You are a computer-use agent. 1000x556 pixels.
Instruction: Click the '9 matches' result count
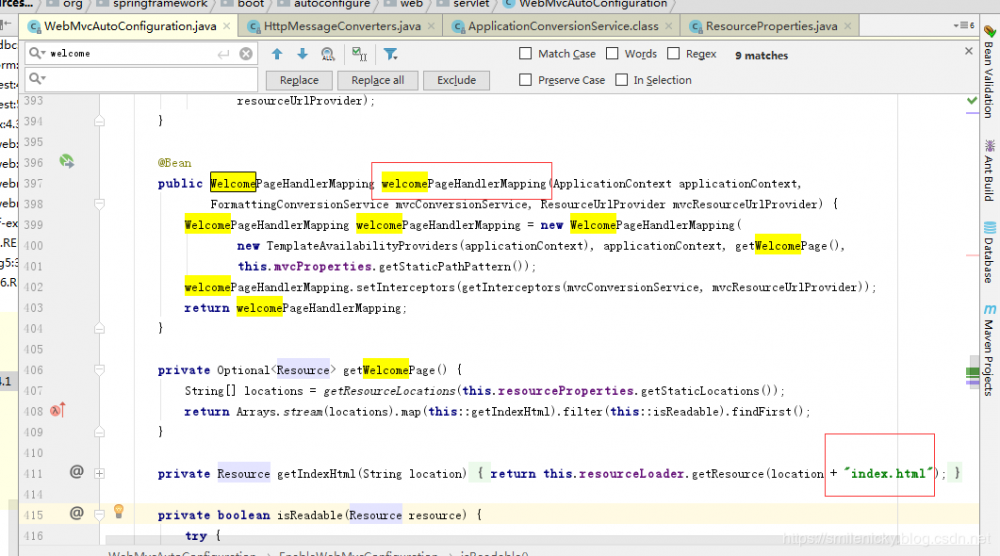(x=761, y=55)
